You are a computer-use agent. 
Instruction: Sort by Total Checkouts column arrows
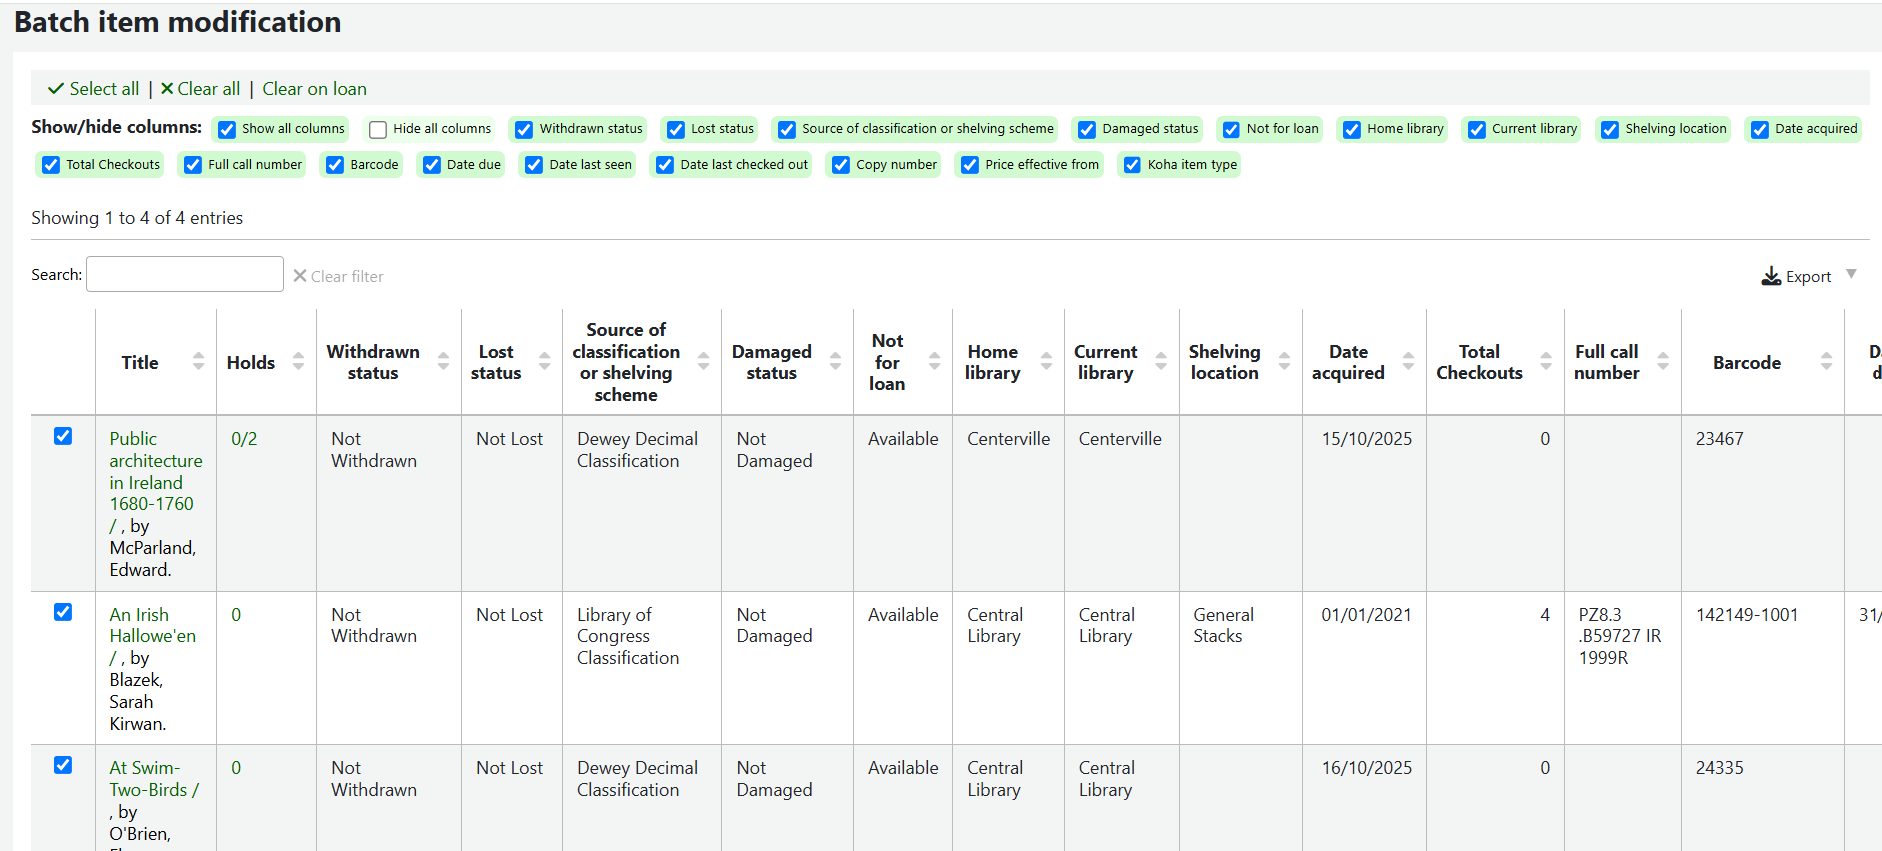(x=1546, y=362)
